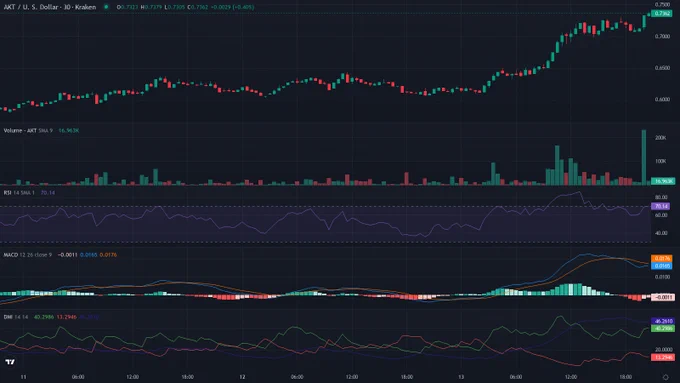Click the tallest volume bar on the right
The image size is (680, 383).
click(x=644, y=157)
